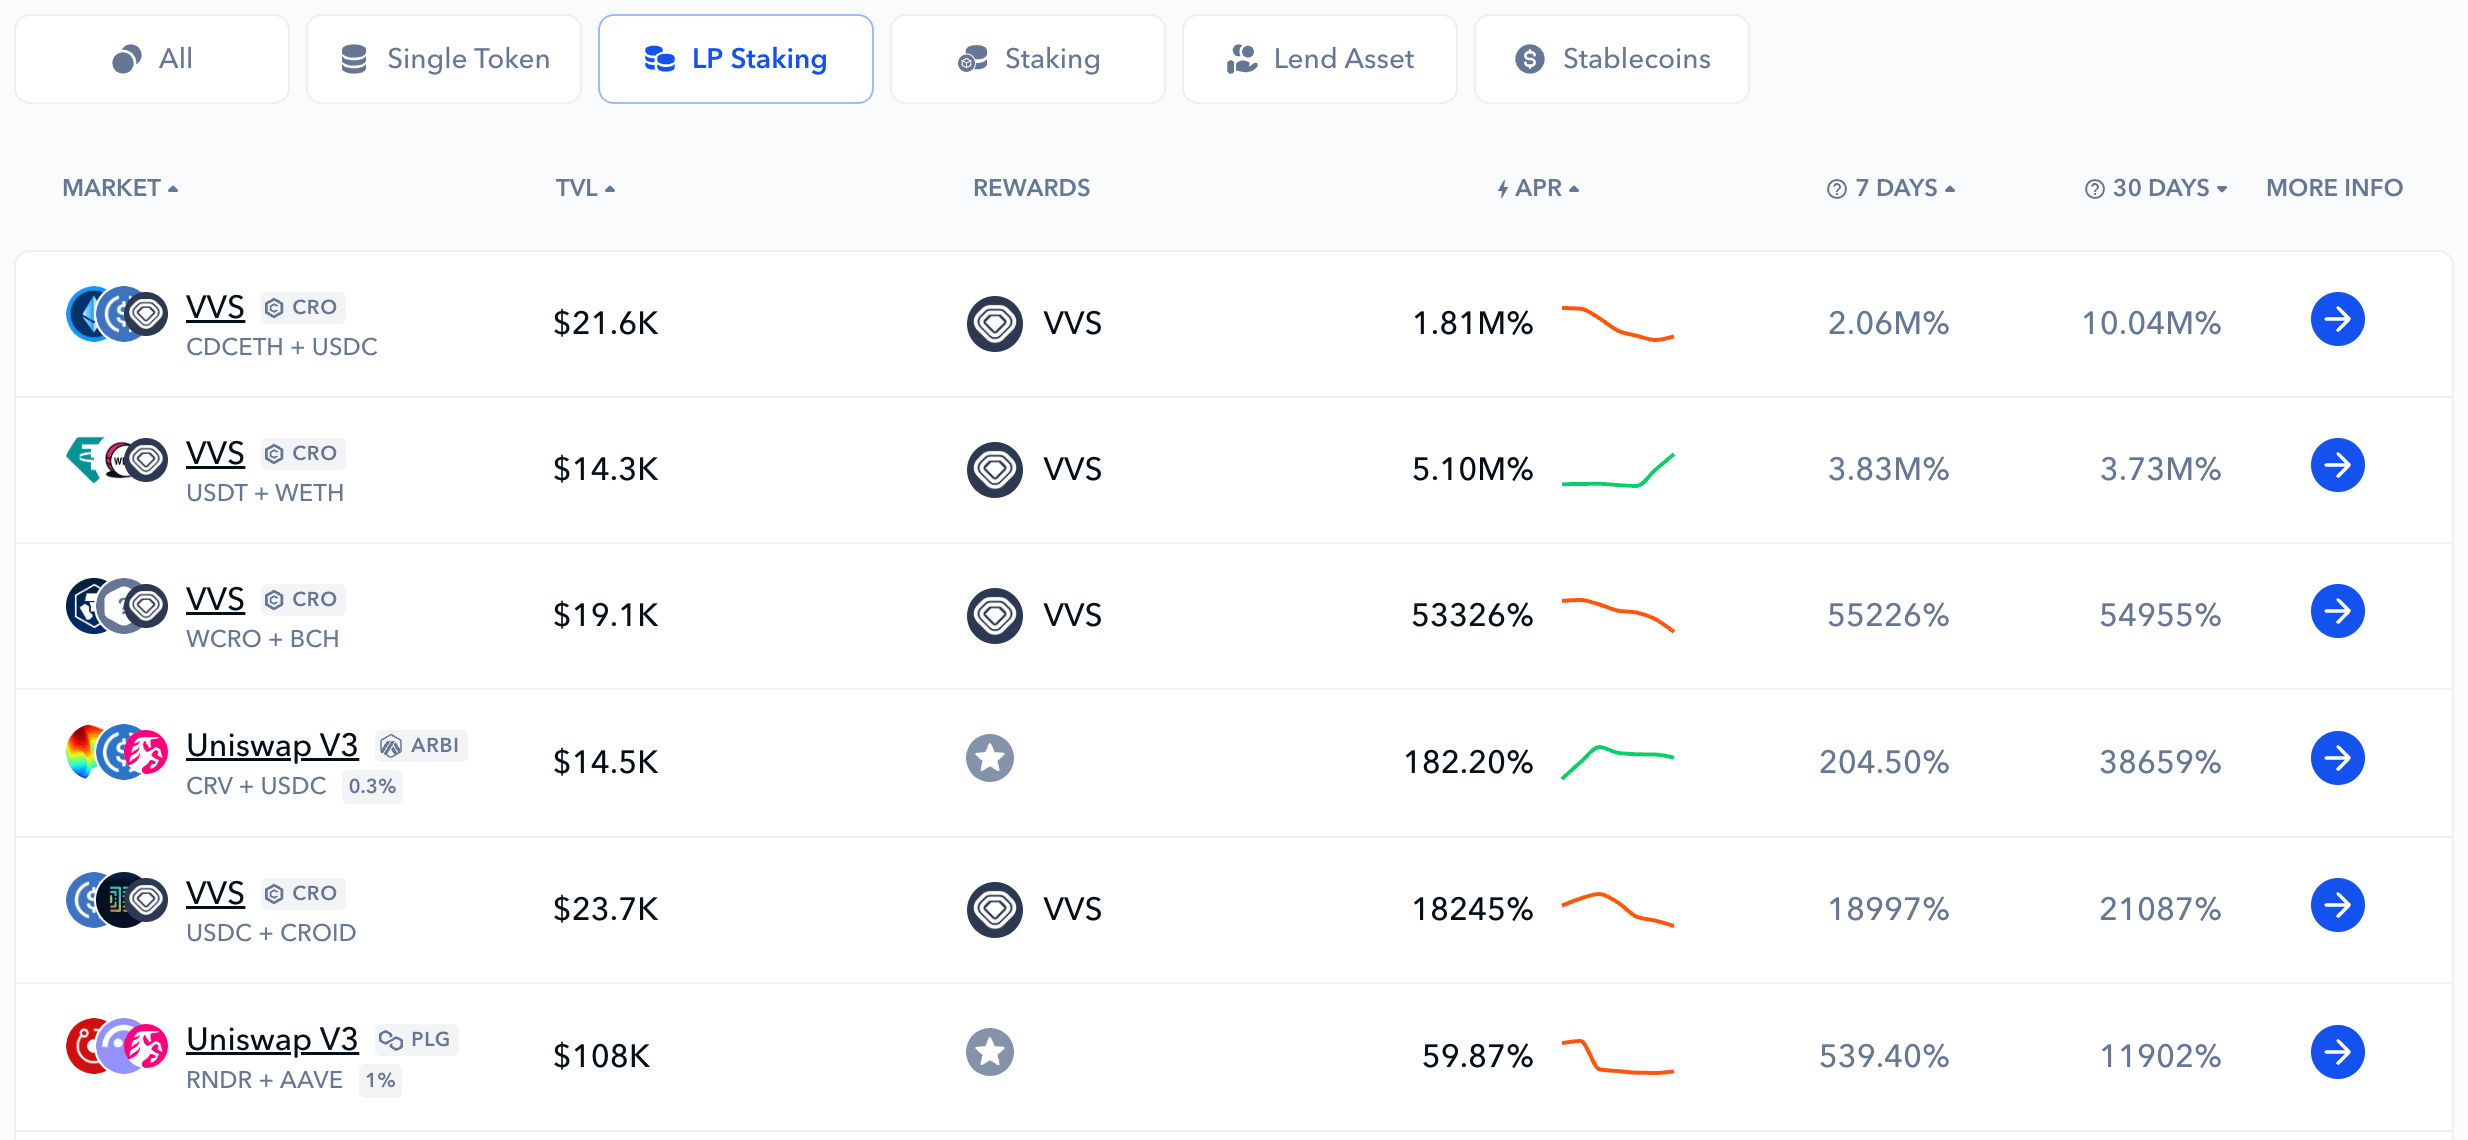
Task: Open more info arrow for USDT + WETH
Action: pyautogui.click(x=2337, y=465)
